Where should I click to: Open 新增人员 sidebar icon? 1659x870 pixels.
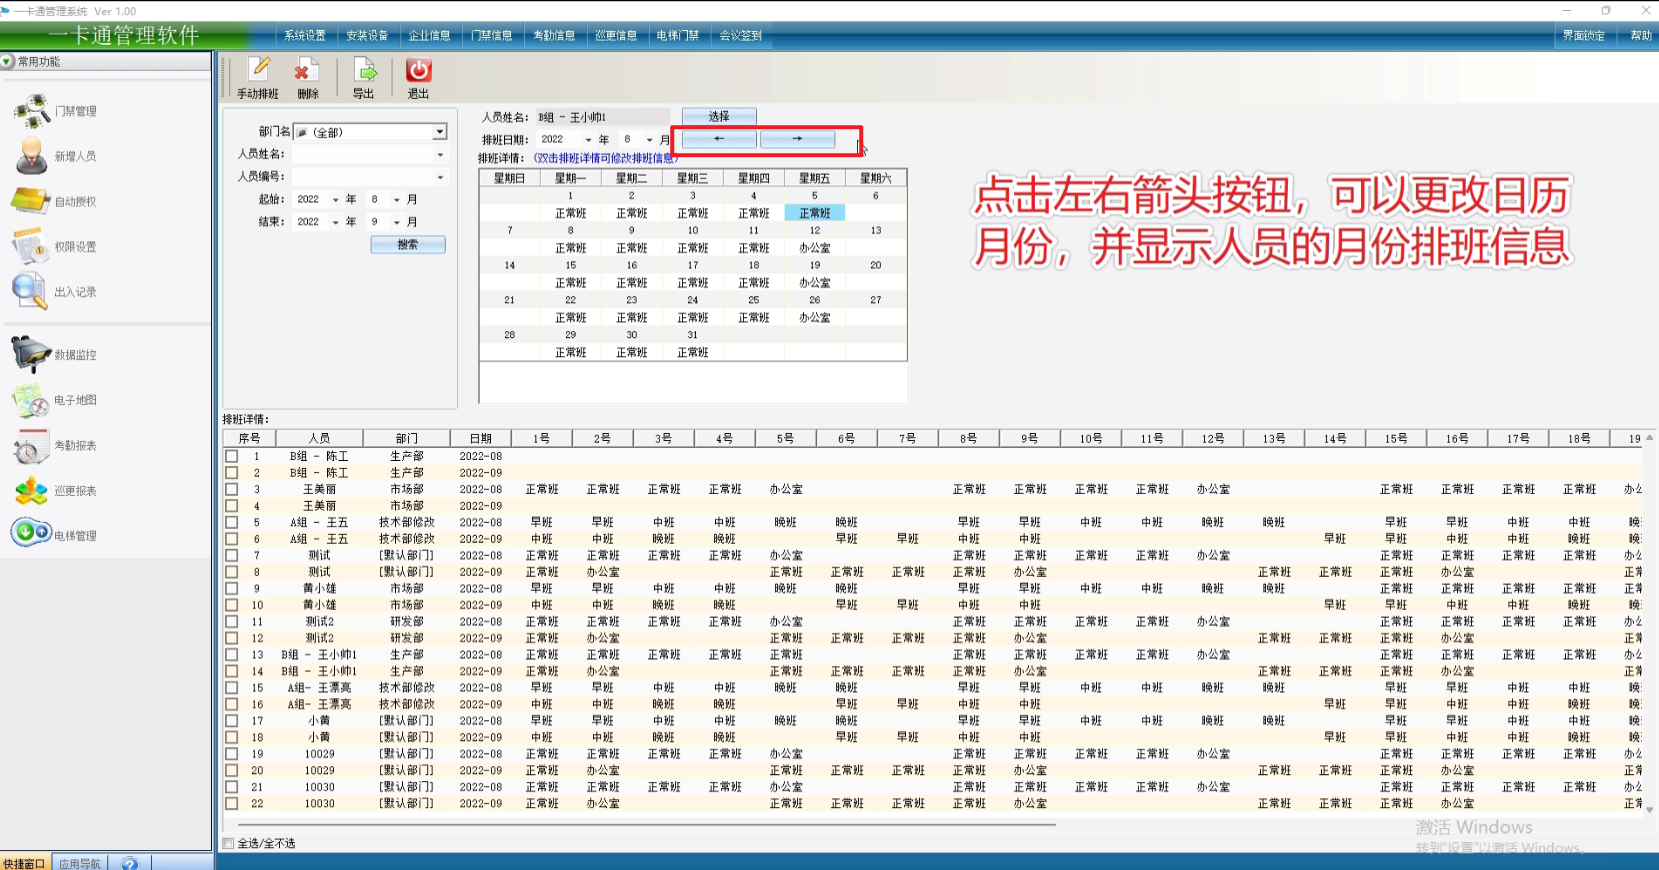point(31,156)
